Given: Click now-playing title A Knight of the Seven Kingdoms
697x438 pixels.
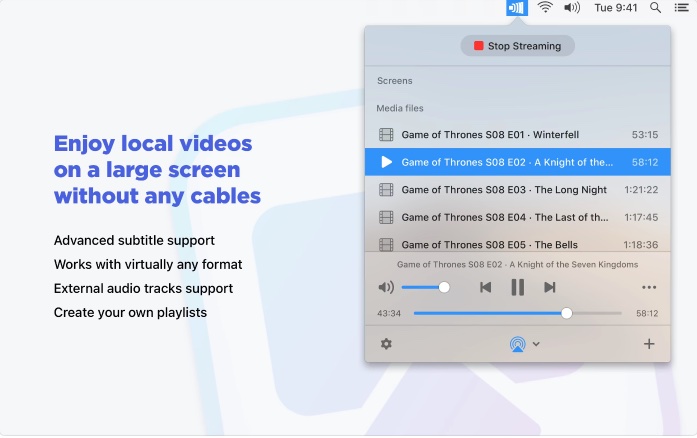Looking at the screenshot, I should 517,265.
